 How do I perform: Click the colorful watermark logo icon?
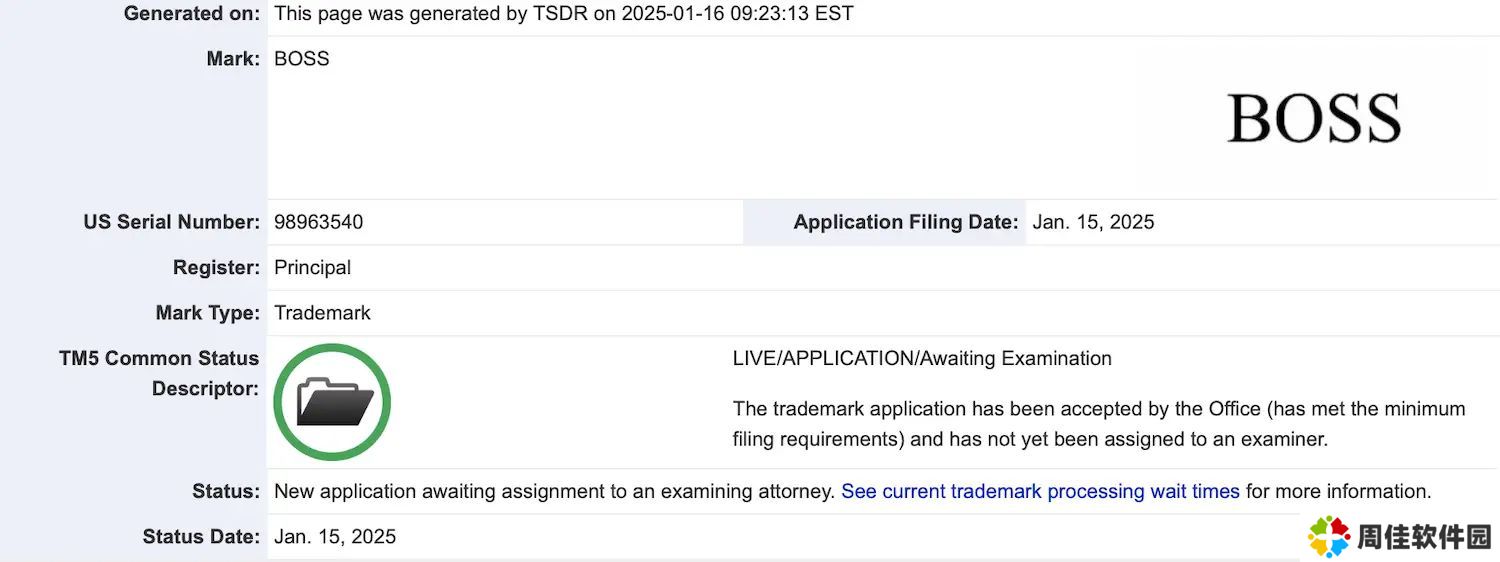(x=1329, y=537)
